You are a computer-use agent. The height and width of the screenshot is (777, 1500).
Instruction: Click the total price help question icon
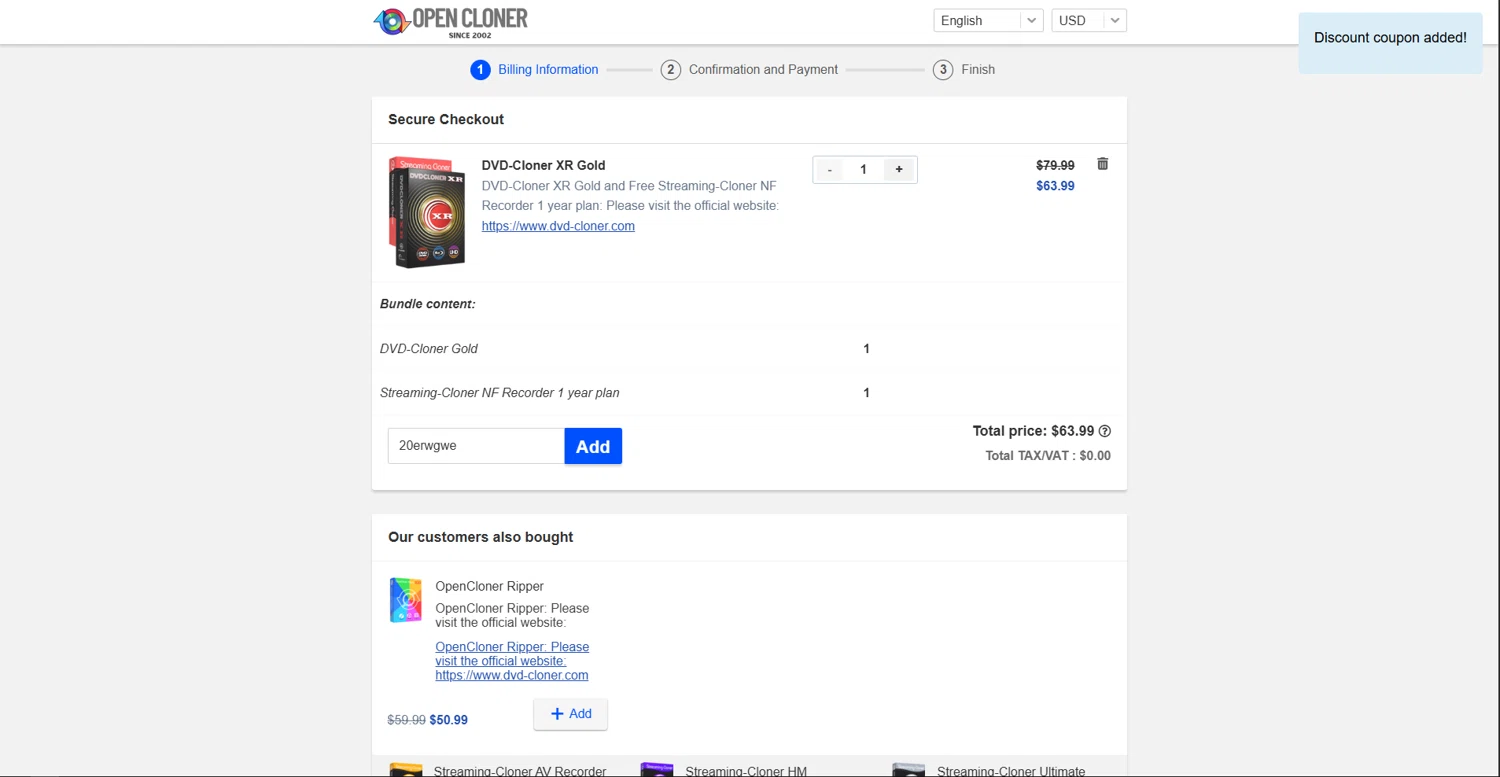[x=1105, y=431]
